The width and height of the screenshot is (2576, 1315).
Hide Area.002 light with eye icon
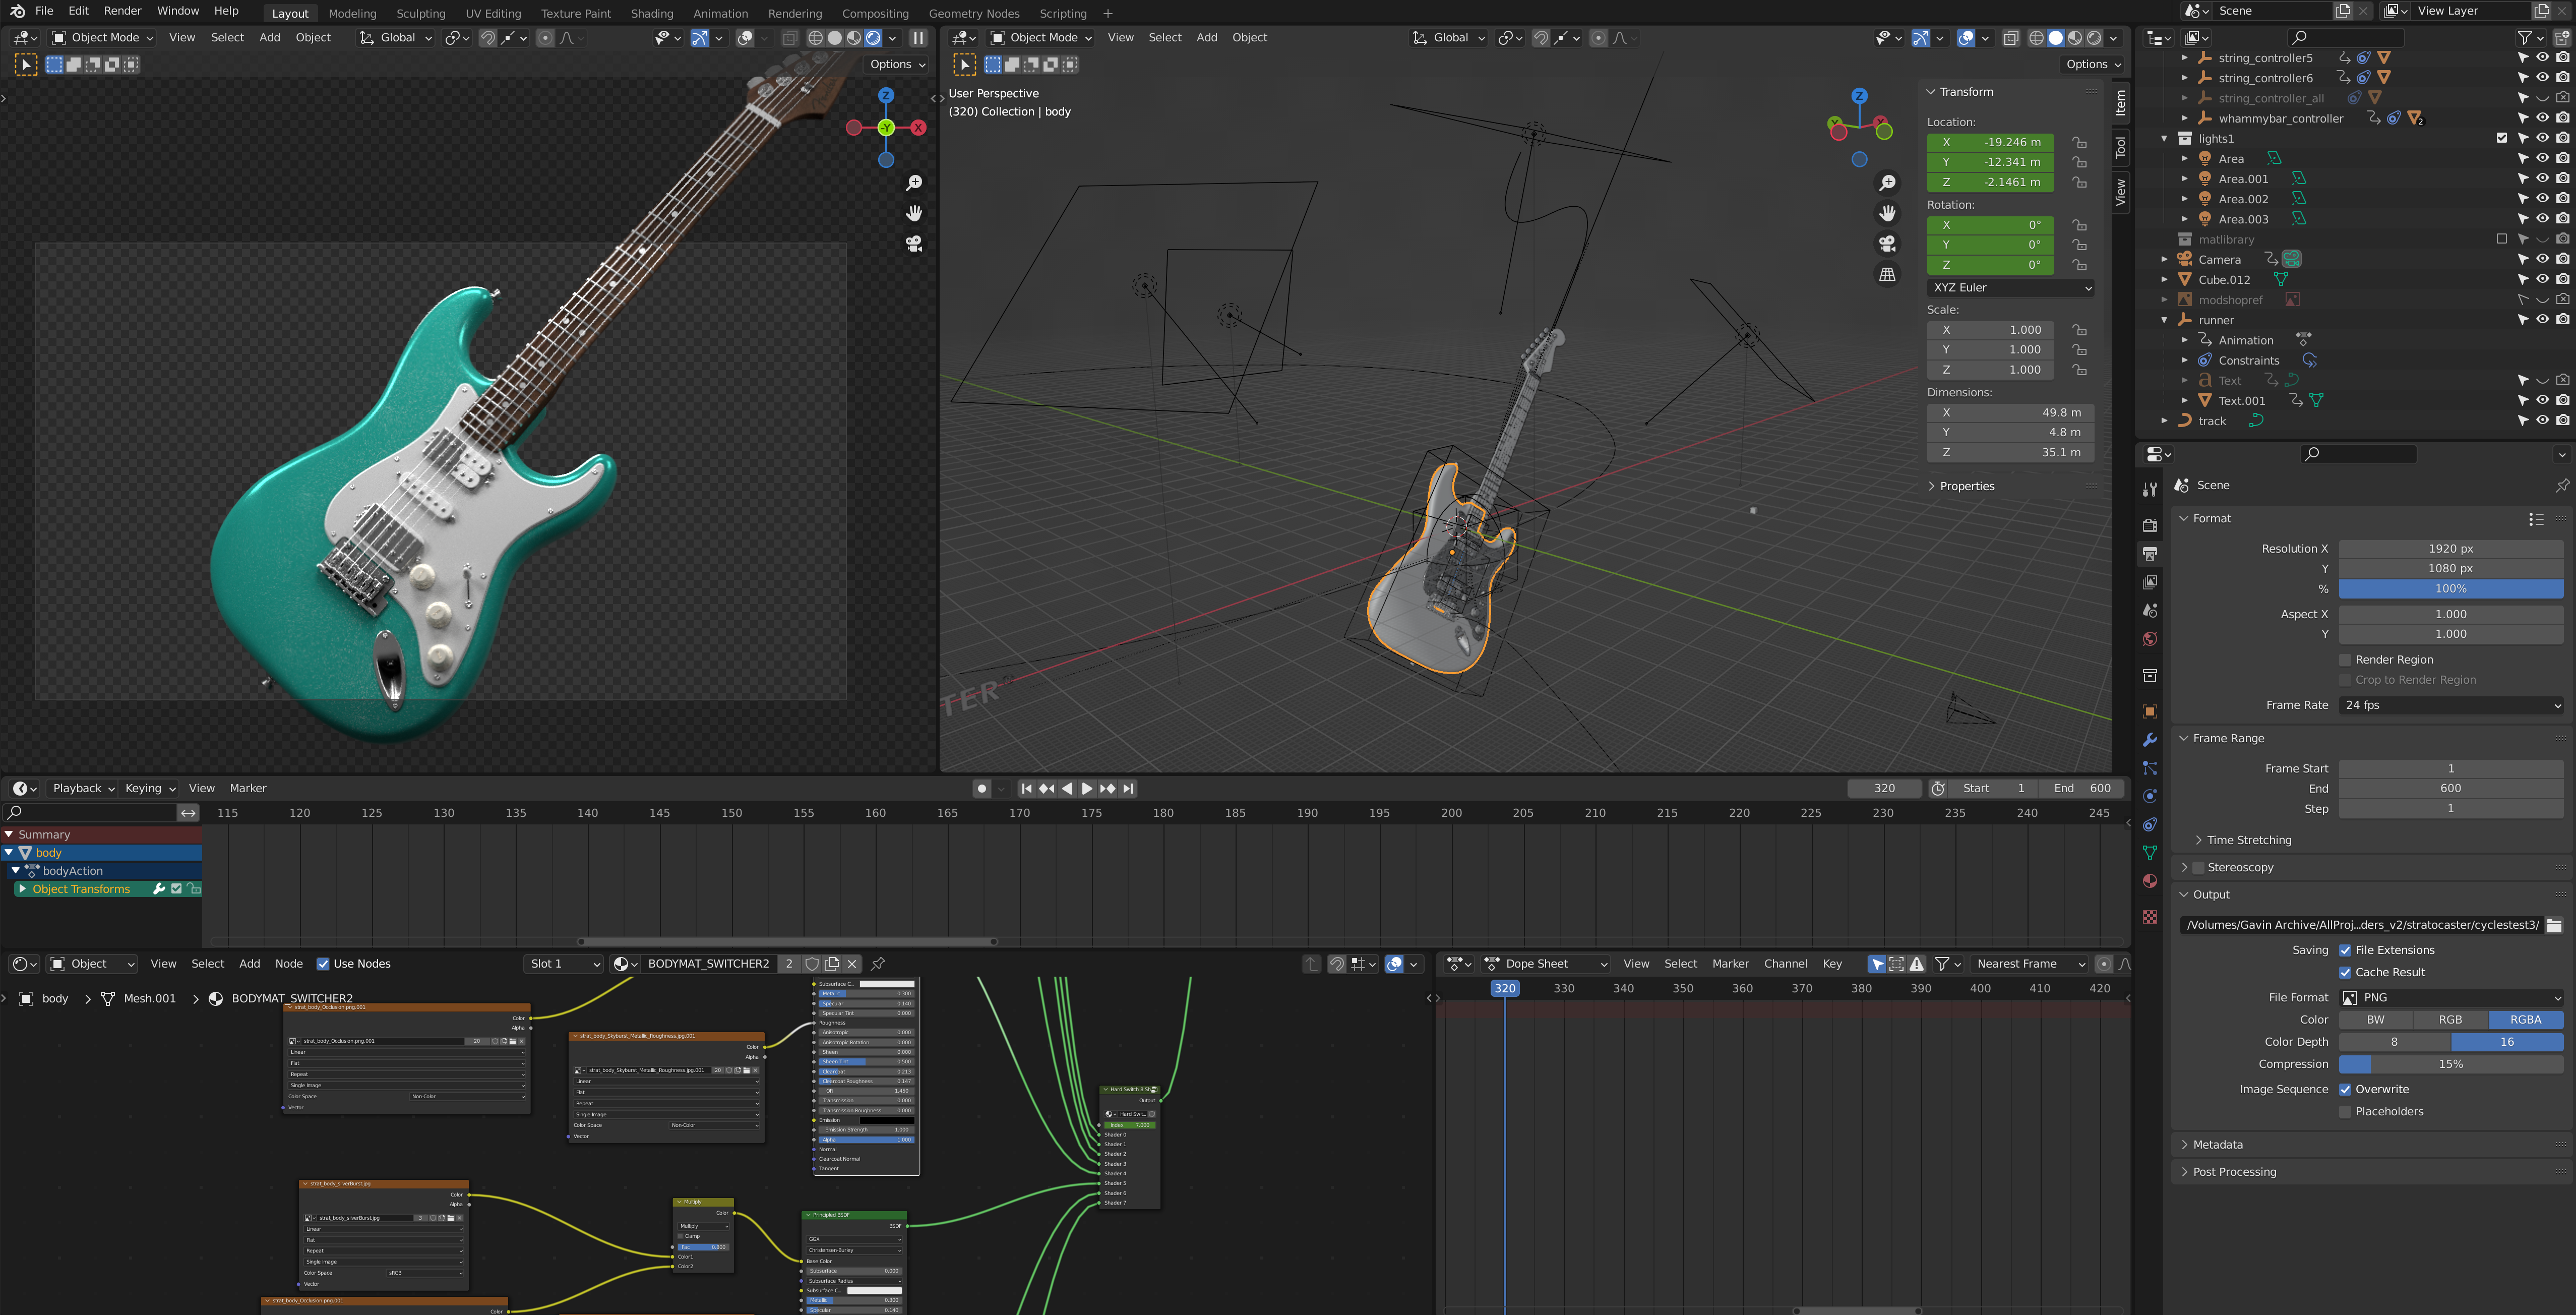(2542, 199)
